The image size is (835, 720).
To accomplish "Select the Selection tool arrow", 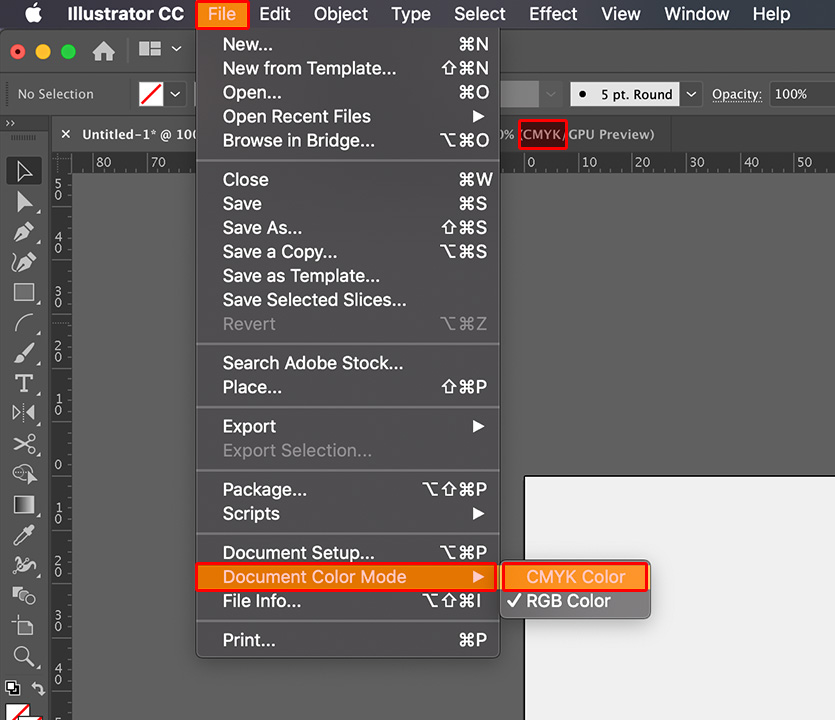I will 24,171.
